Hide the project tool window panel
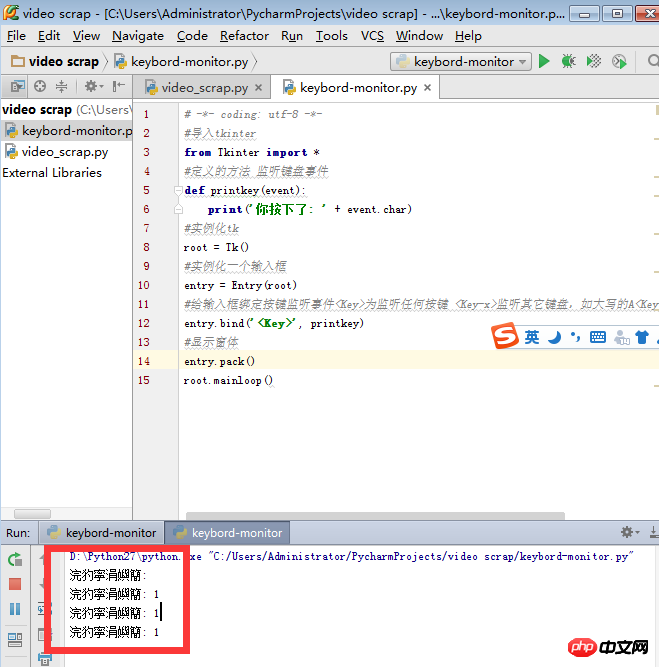Screen dimensions: 659x667 coord(120,87)
